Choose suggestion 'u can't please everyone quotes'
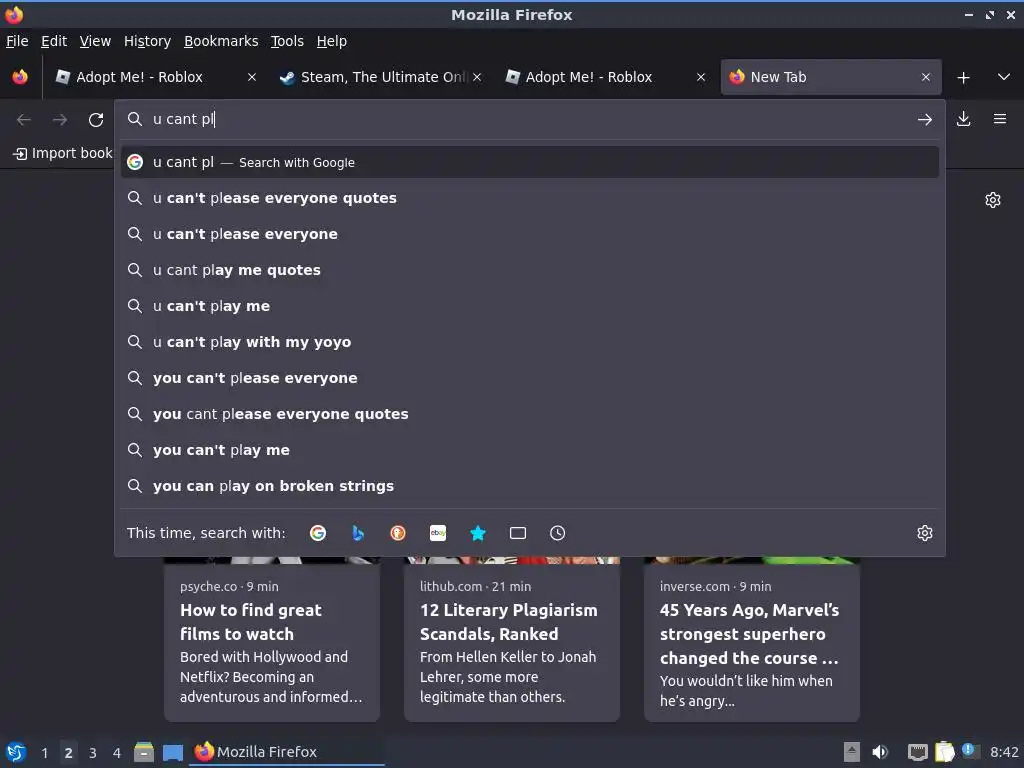 530,198
